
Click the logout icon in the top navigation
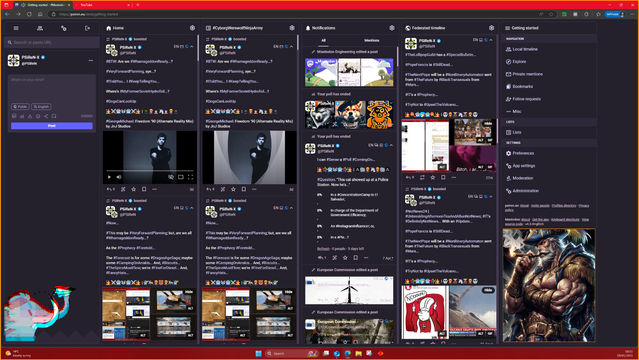[x=87, y=28]
